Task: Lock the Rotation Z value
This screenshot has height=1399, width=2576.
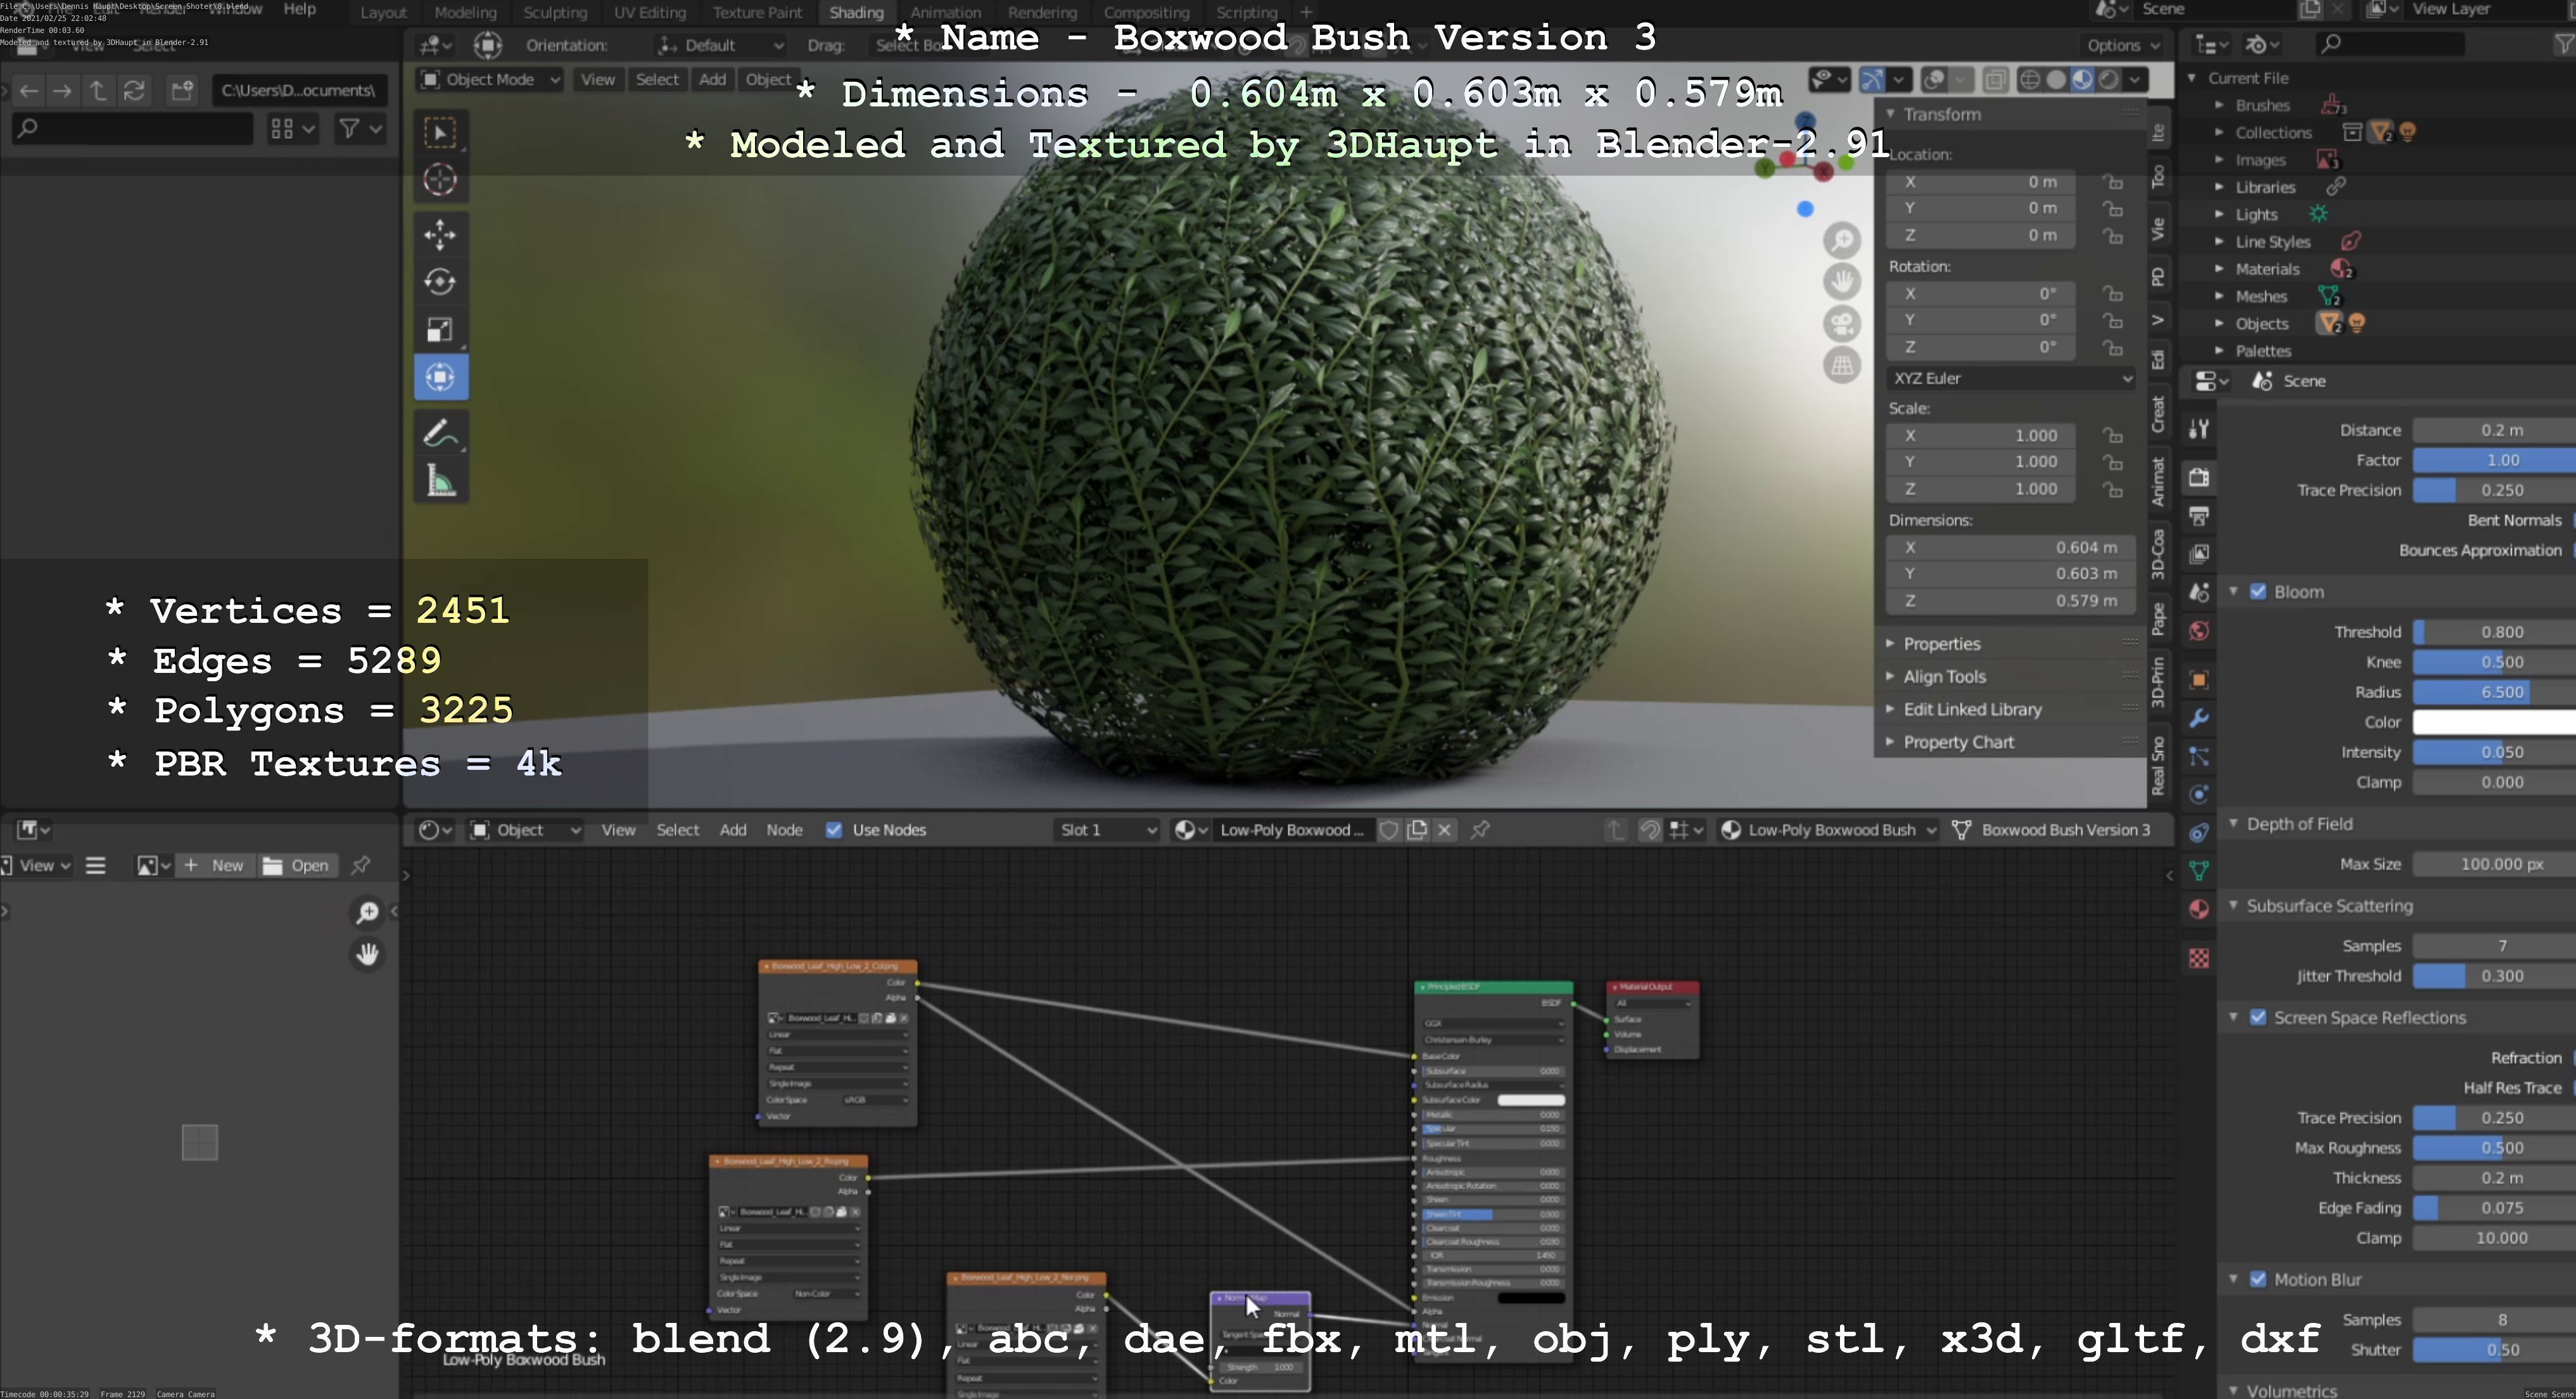Action: [x=2112, y=347]
